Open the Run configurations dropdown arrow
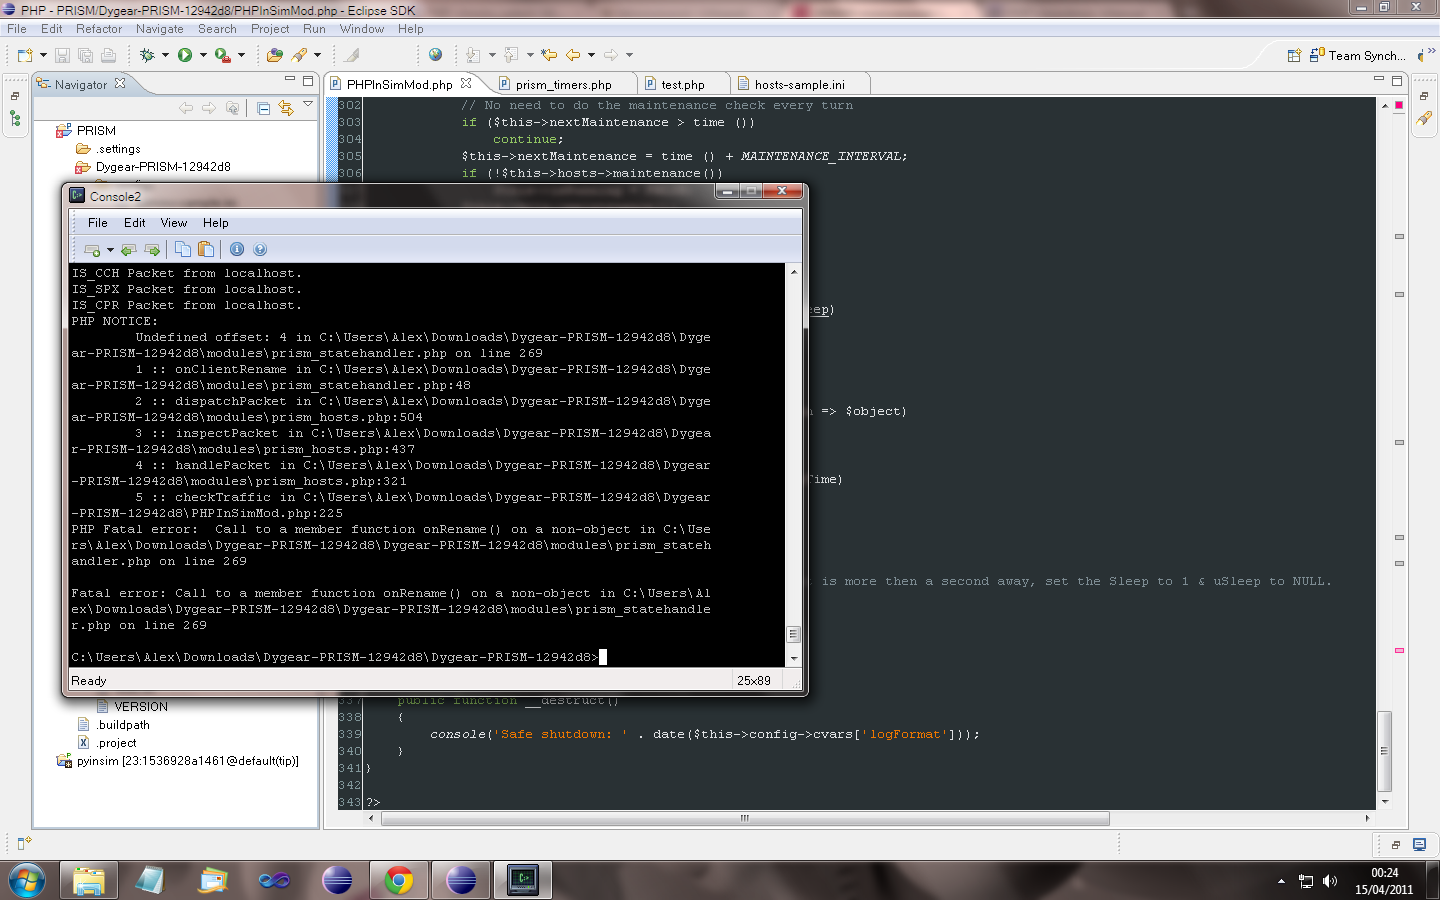1440x900 pixels. [203, 55]
